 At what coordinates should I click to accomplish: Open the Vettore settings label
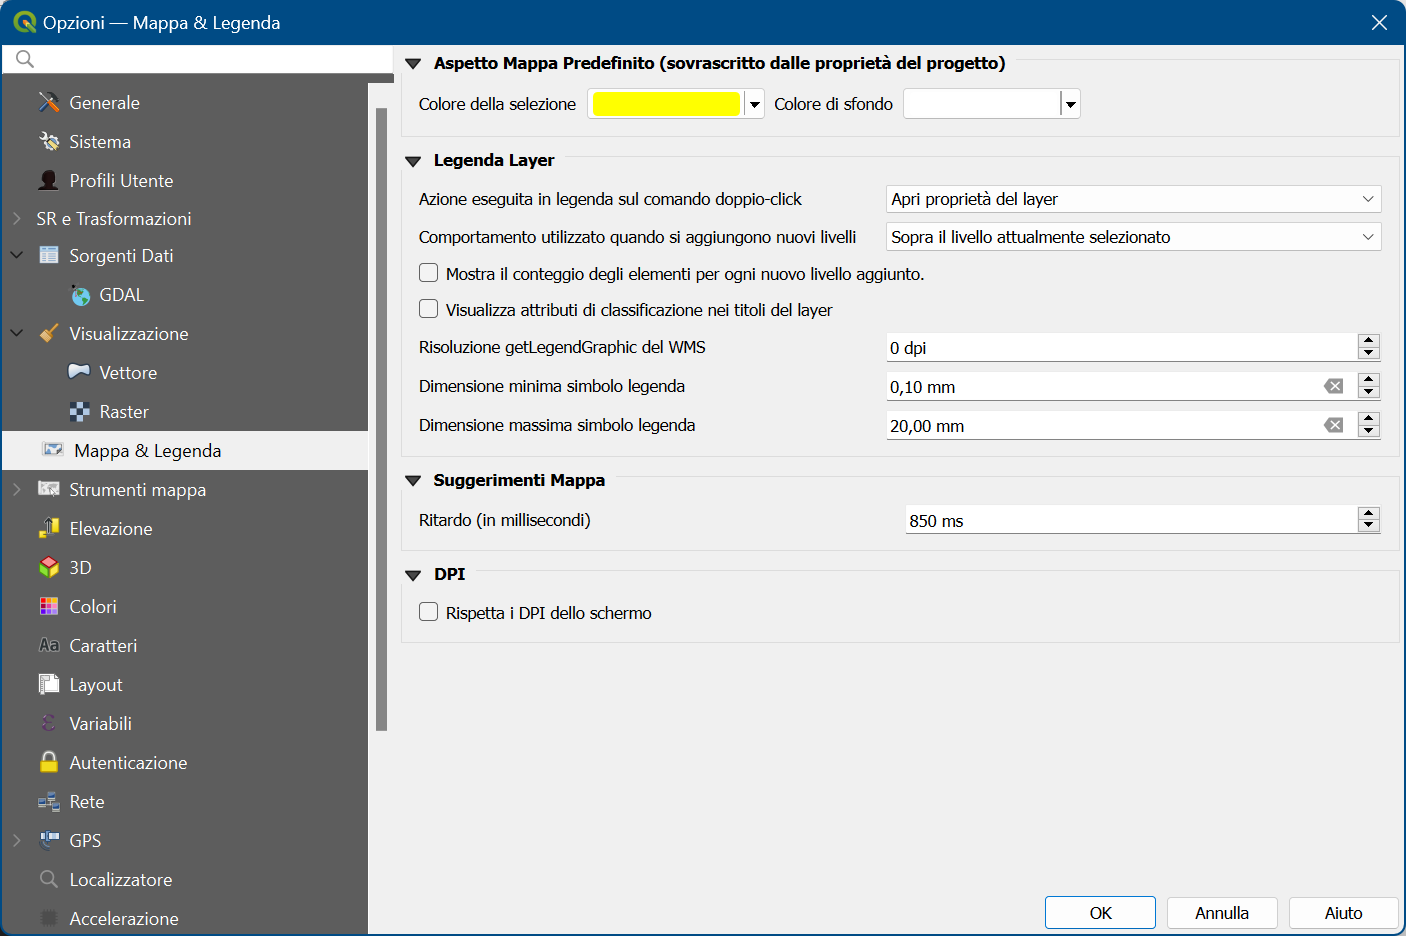(128, 372)
